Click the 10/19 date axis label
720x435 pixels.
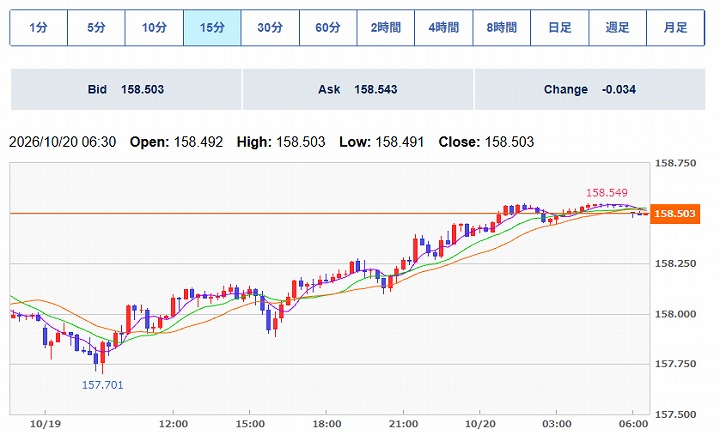(x=45, y=424)
